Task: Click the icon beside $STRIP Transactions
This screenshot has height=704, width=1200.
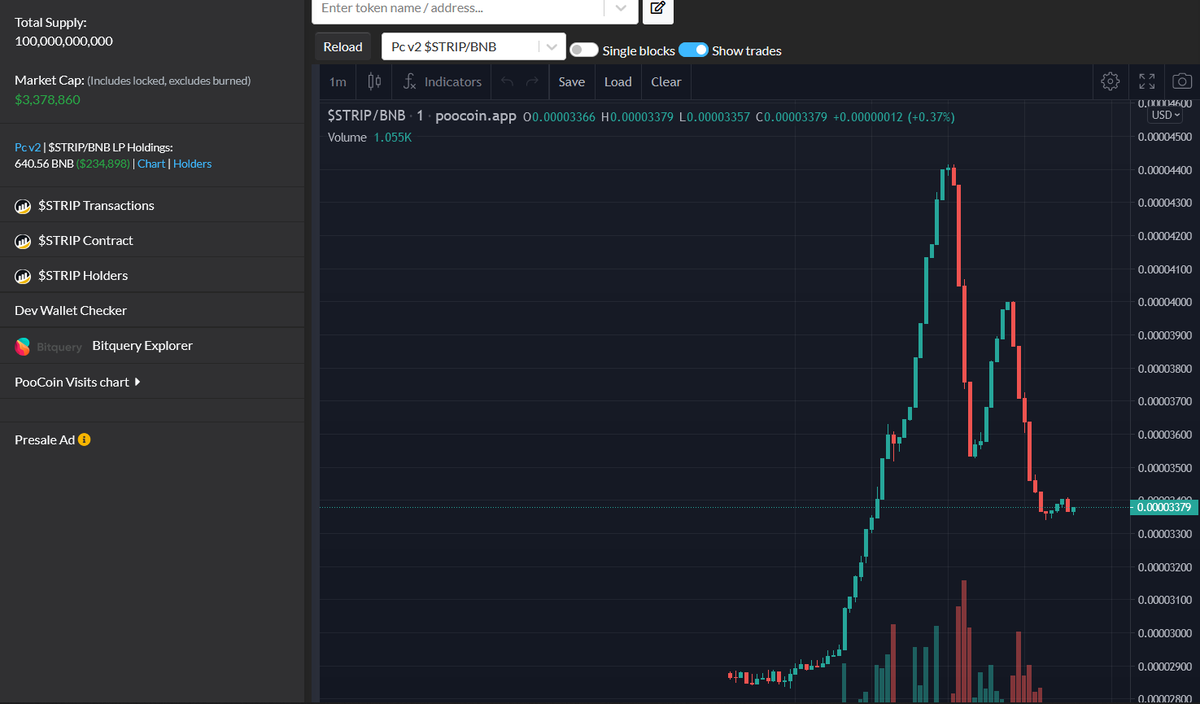Action: click(23, 206)
